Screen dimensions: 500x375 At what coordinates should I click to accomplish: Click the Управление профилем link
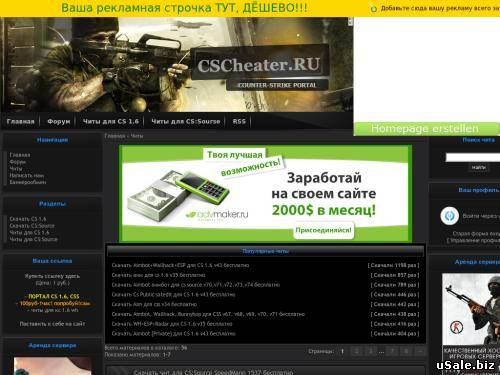point(475,240)
